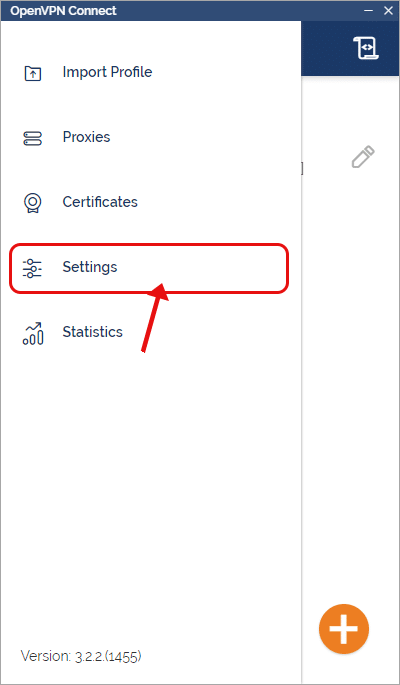The height and width of the screenshot is (685, 400).
Task: Open the log file icon in header
Action: (366, 48)
